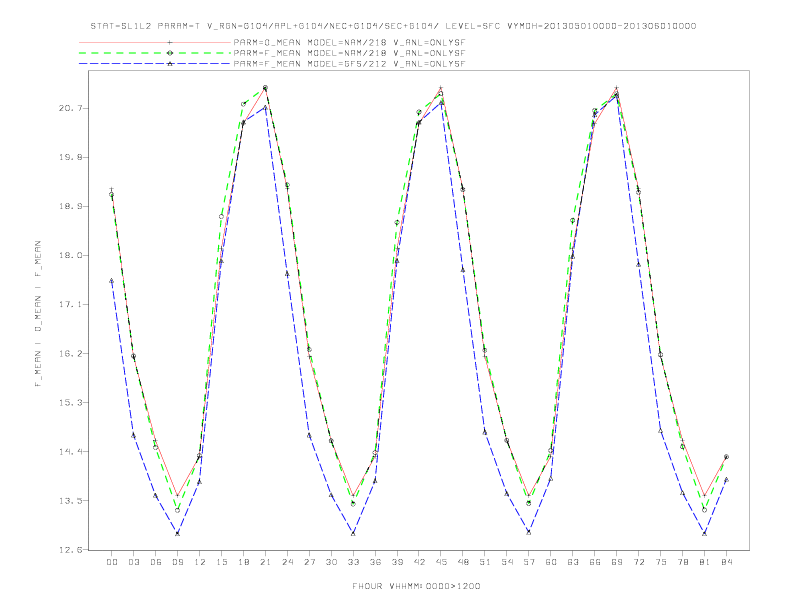Click x-axis tick label 15
The width and height of the screenshot is (792, 612).
pos(221,562)
